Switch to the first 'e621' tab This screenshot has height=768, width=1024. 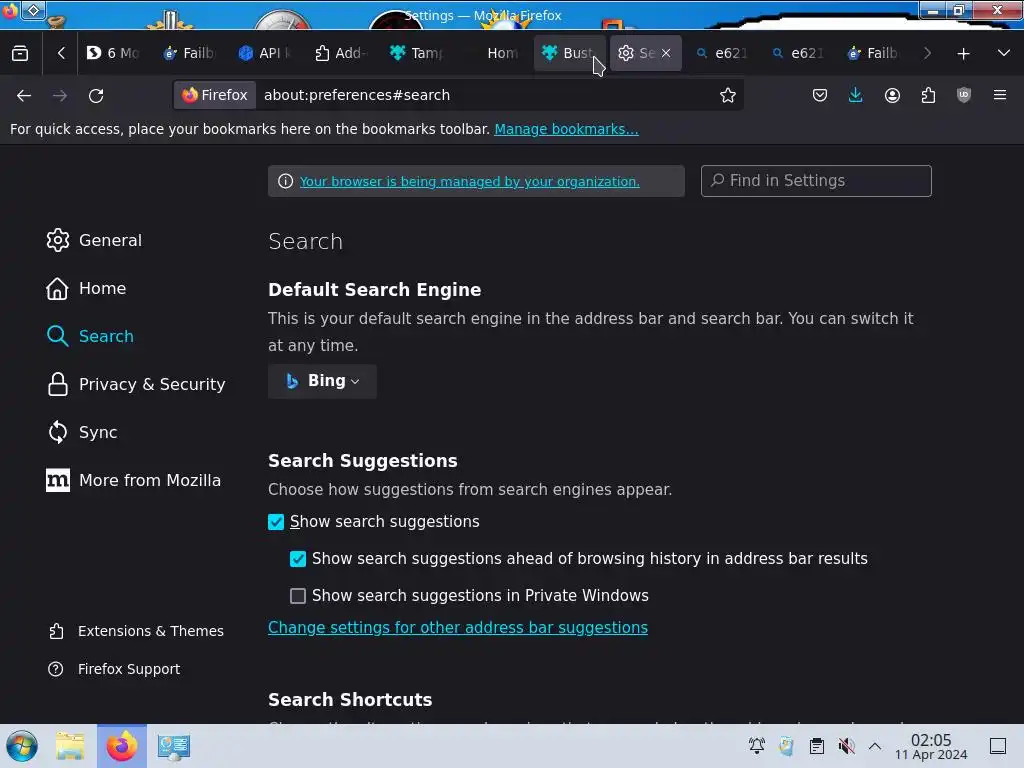click(x=721, y=53)
